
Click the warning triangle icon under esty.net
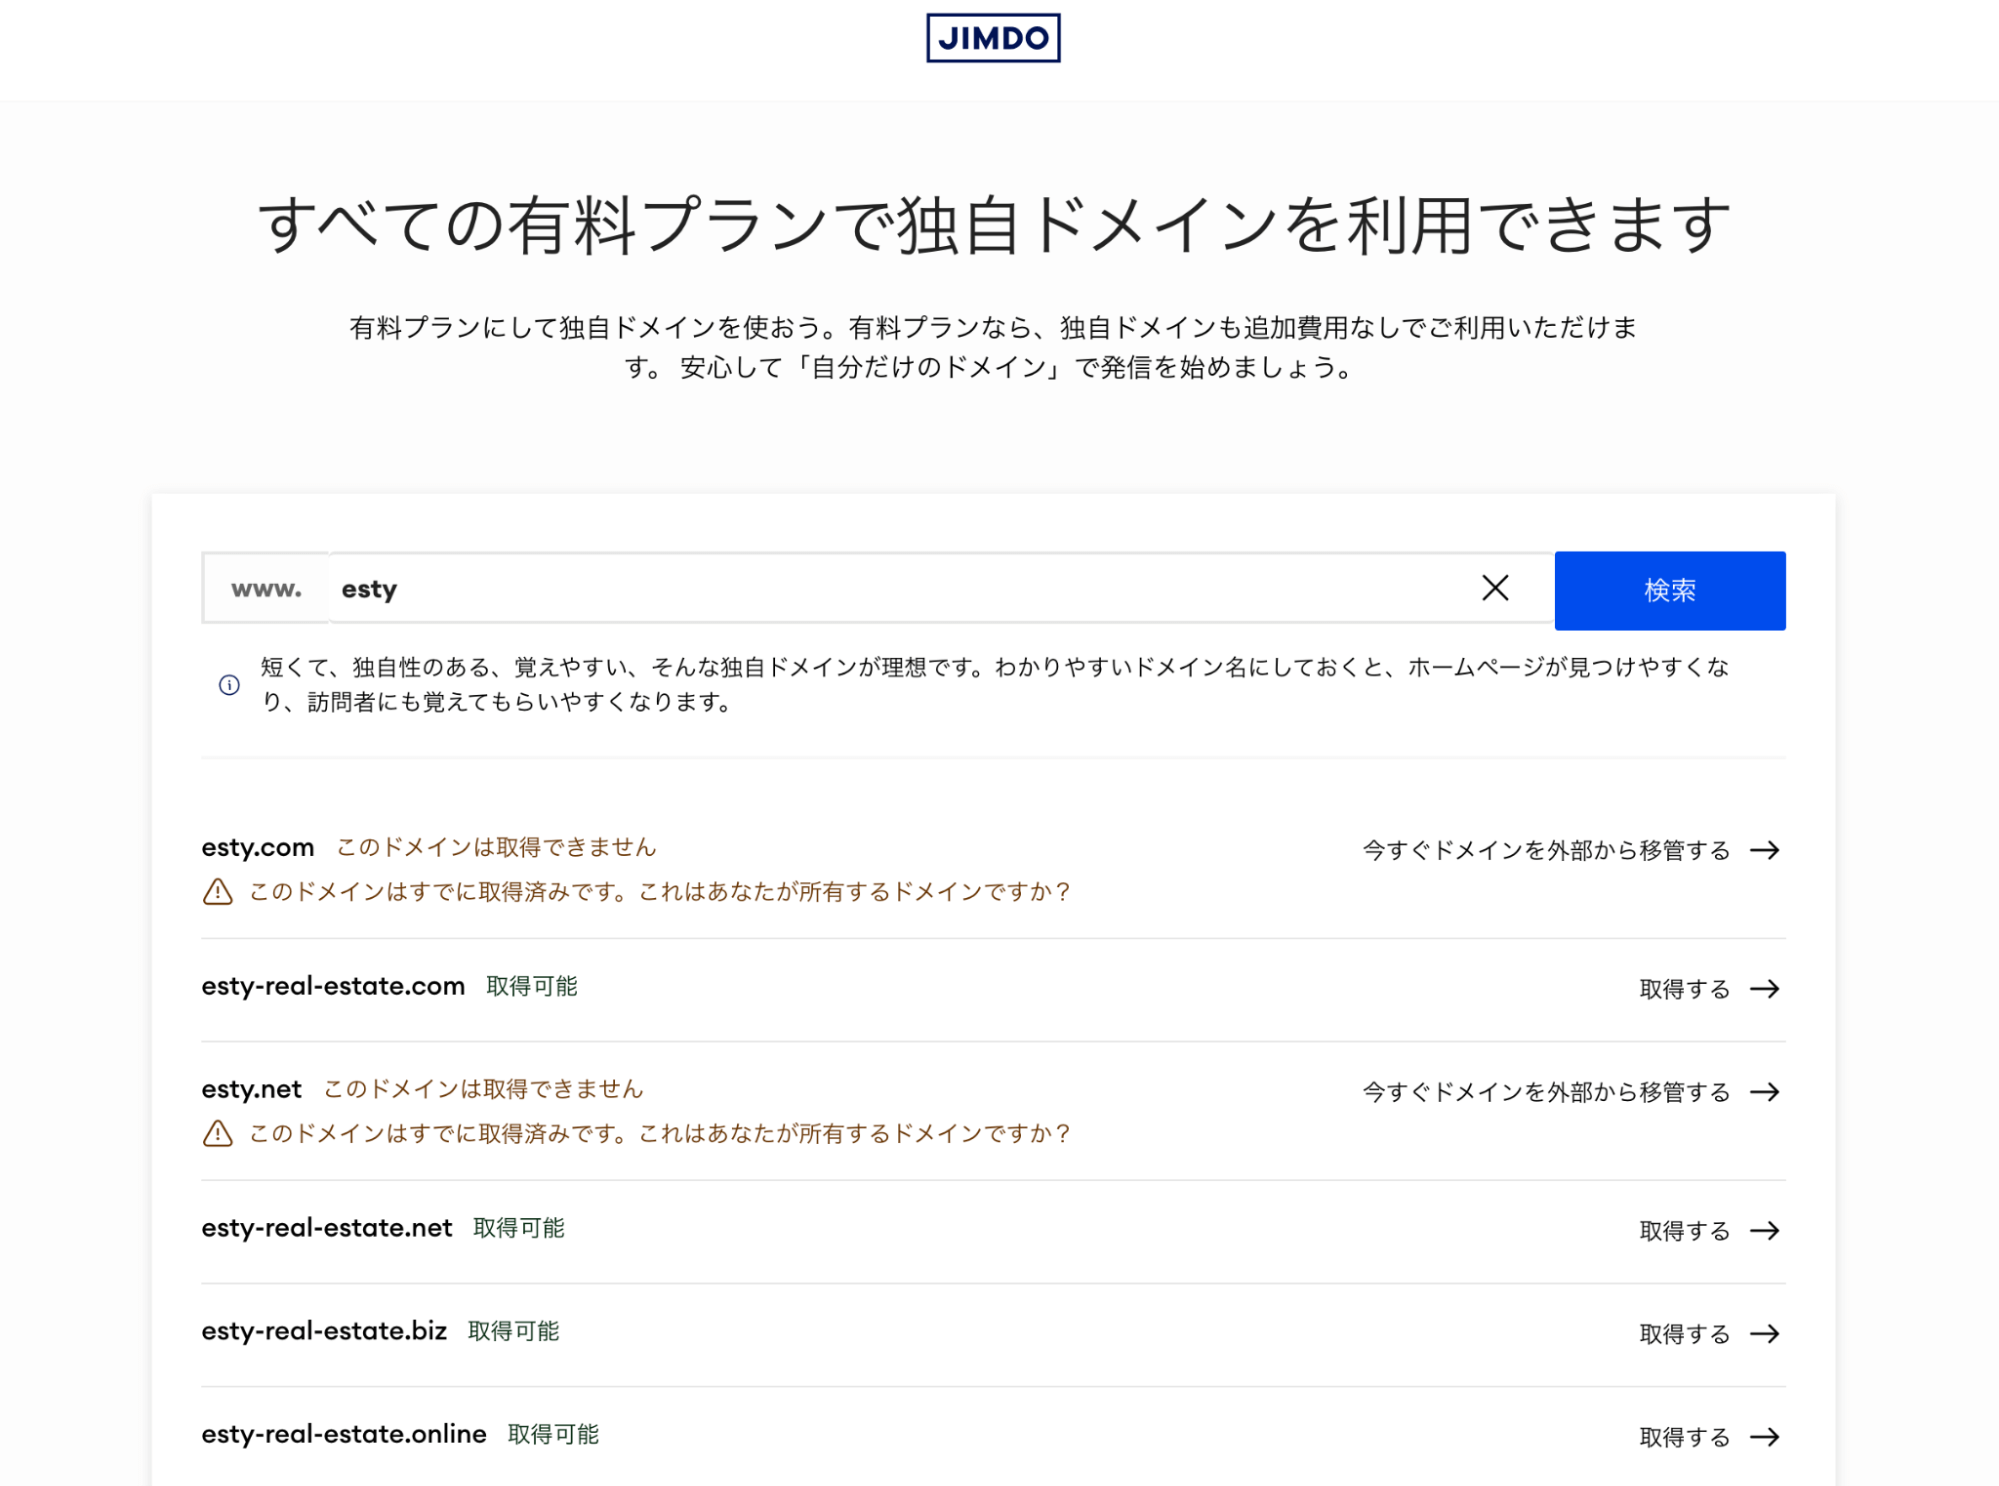[x=217, y=1134]
